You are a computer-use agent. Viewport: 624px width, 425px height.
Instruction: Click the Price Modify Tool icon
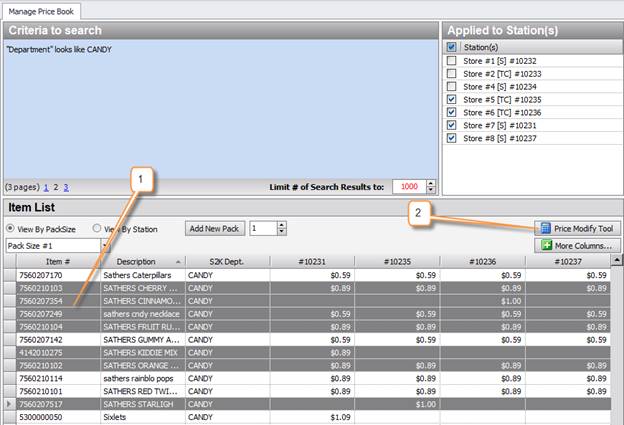(544, 228)
